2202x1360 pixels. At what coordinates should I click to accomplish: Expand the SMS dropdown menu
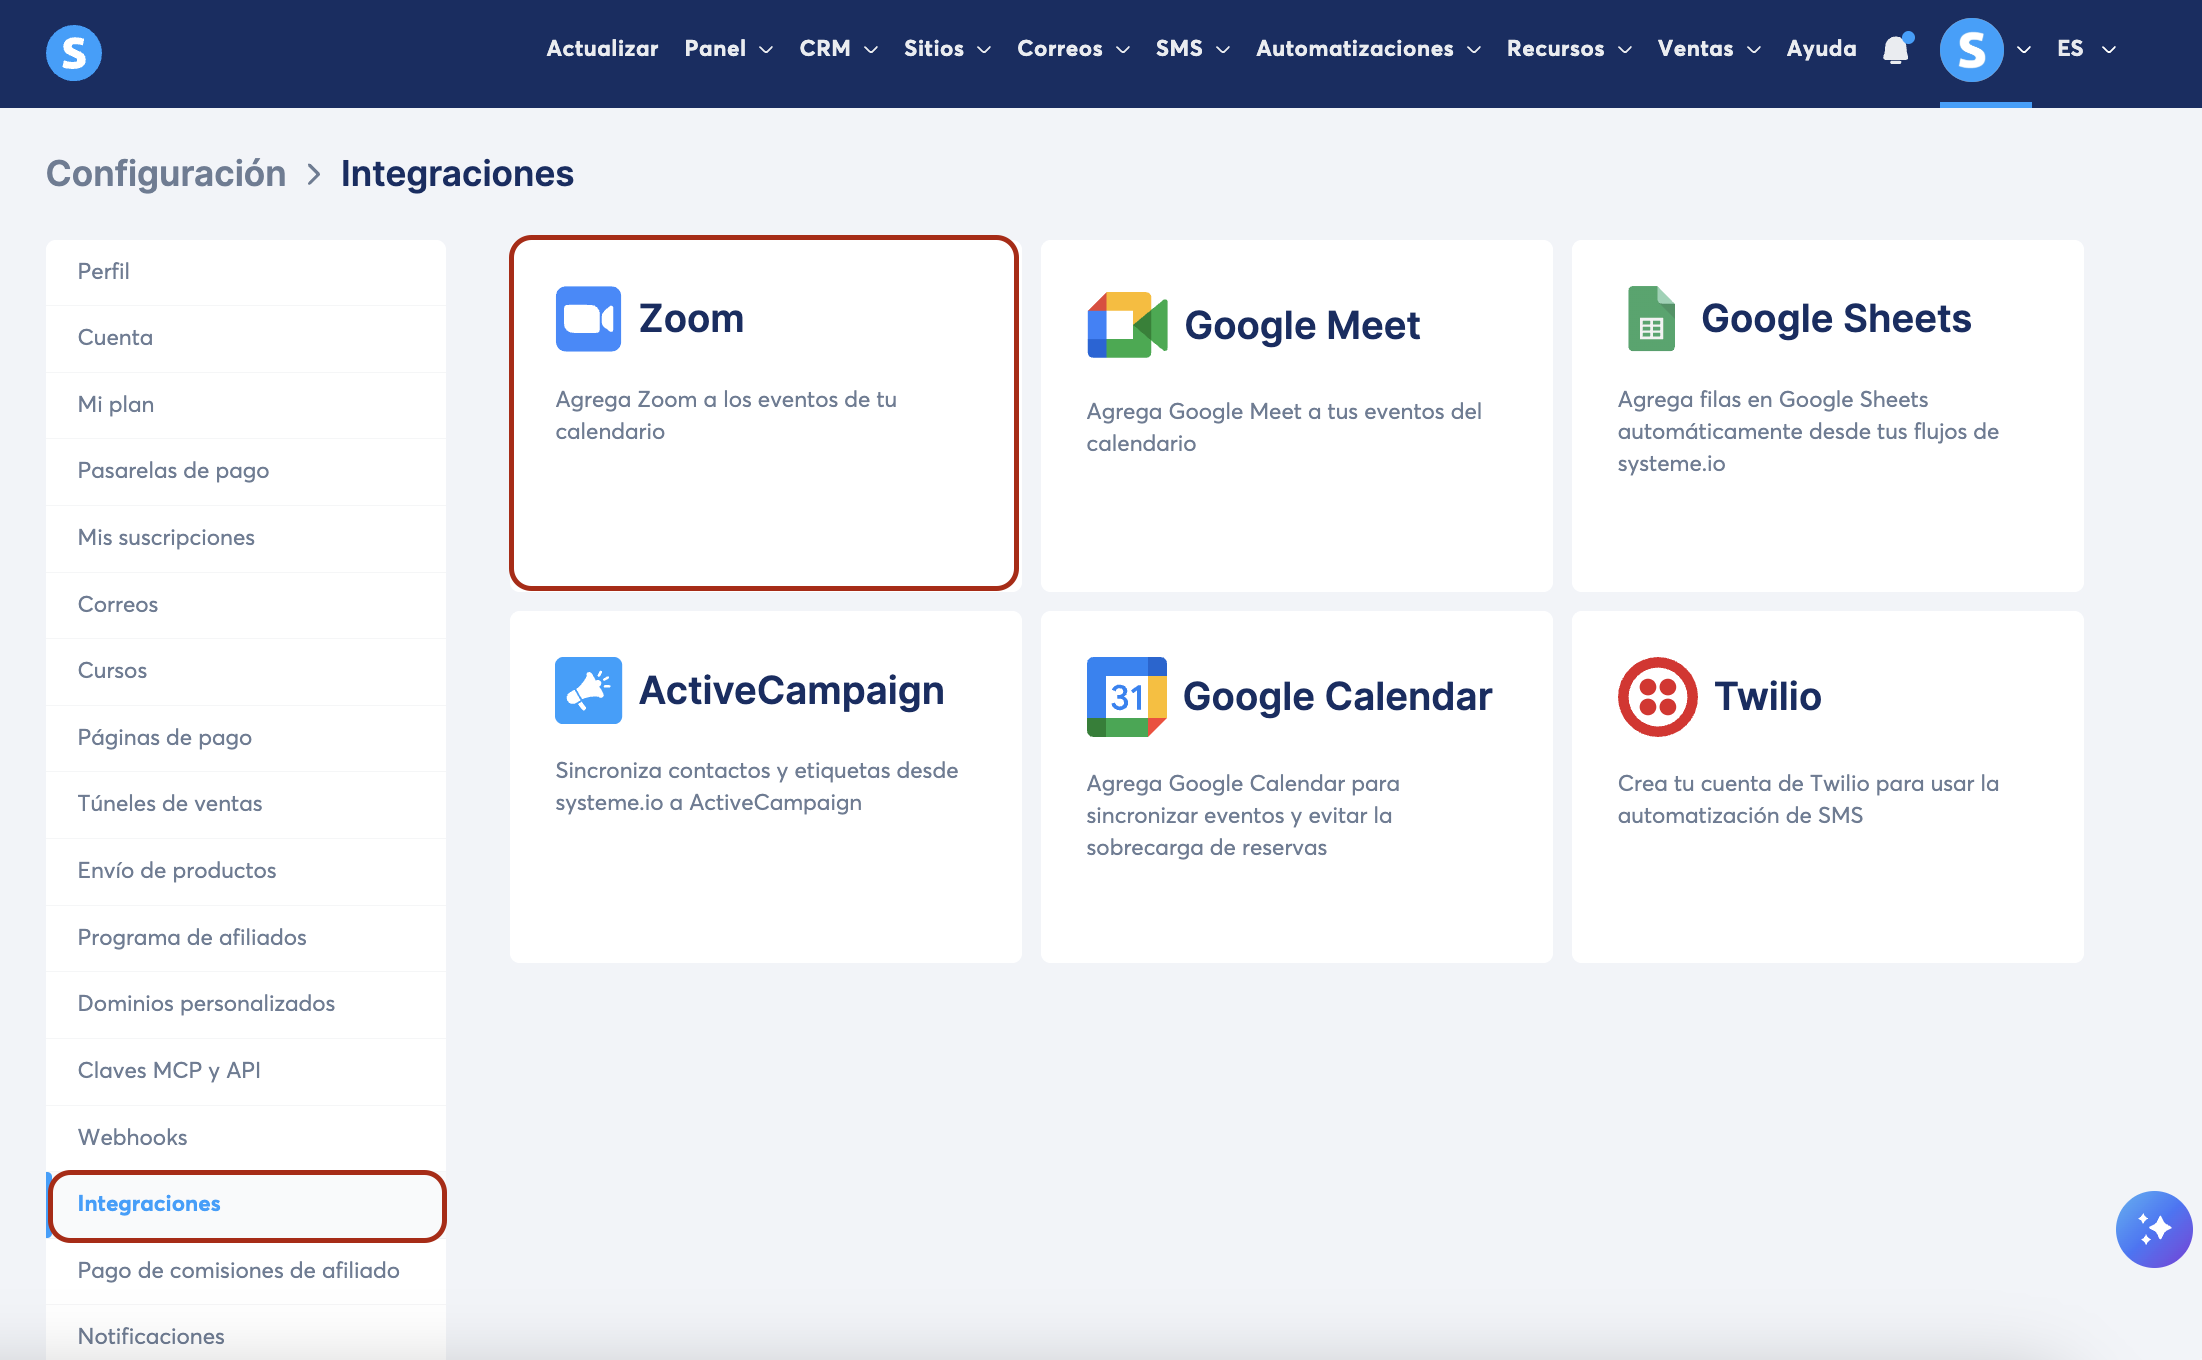coord(1193,49)
